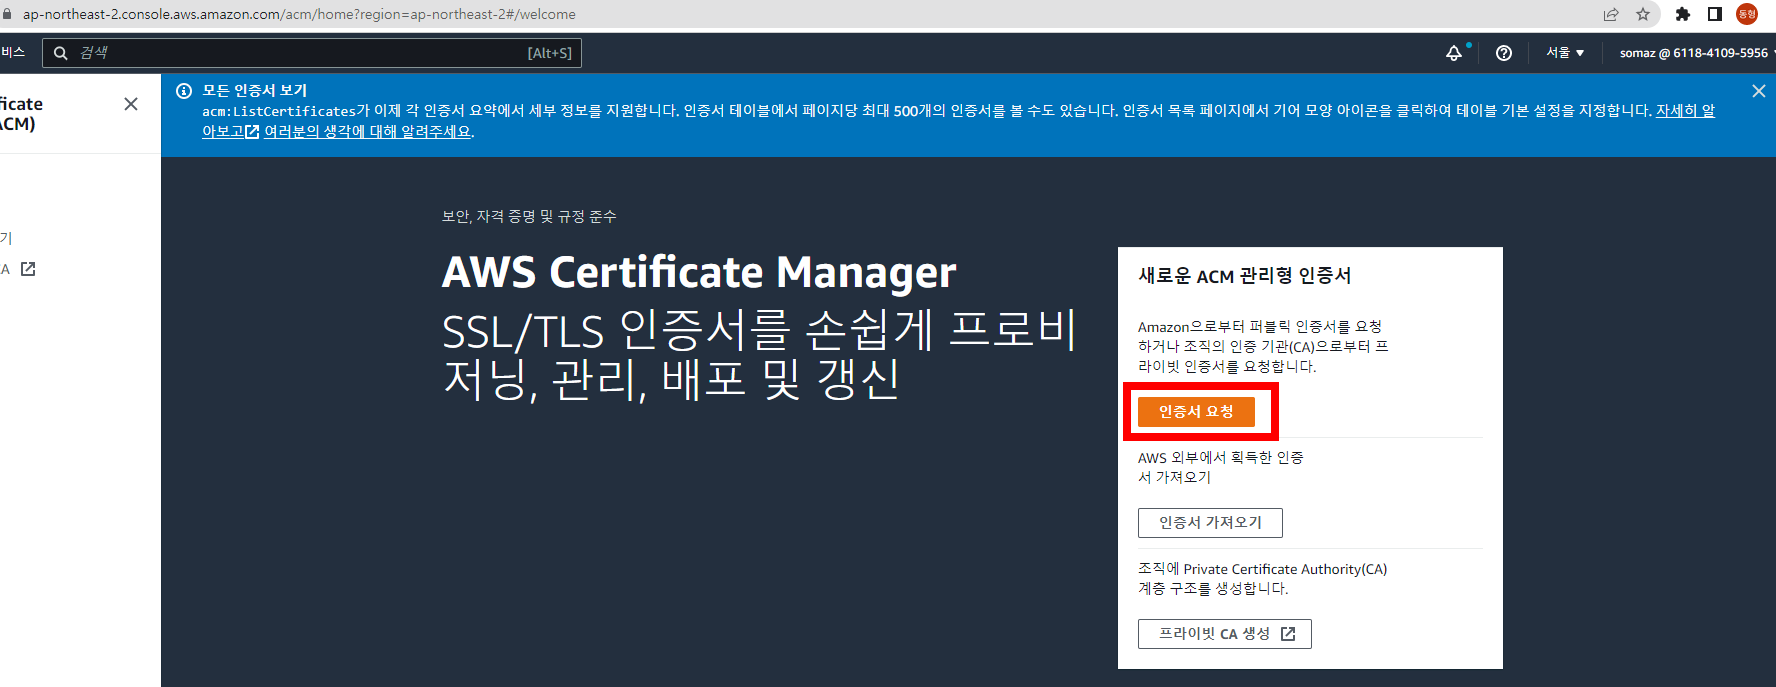This screenshot has height=687, width=1776.
Task: Click the 자세히 알아보기 link
Action: tap(1685, 111)
